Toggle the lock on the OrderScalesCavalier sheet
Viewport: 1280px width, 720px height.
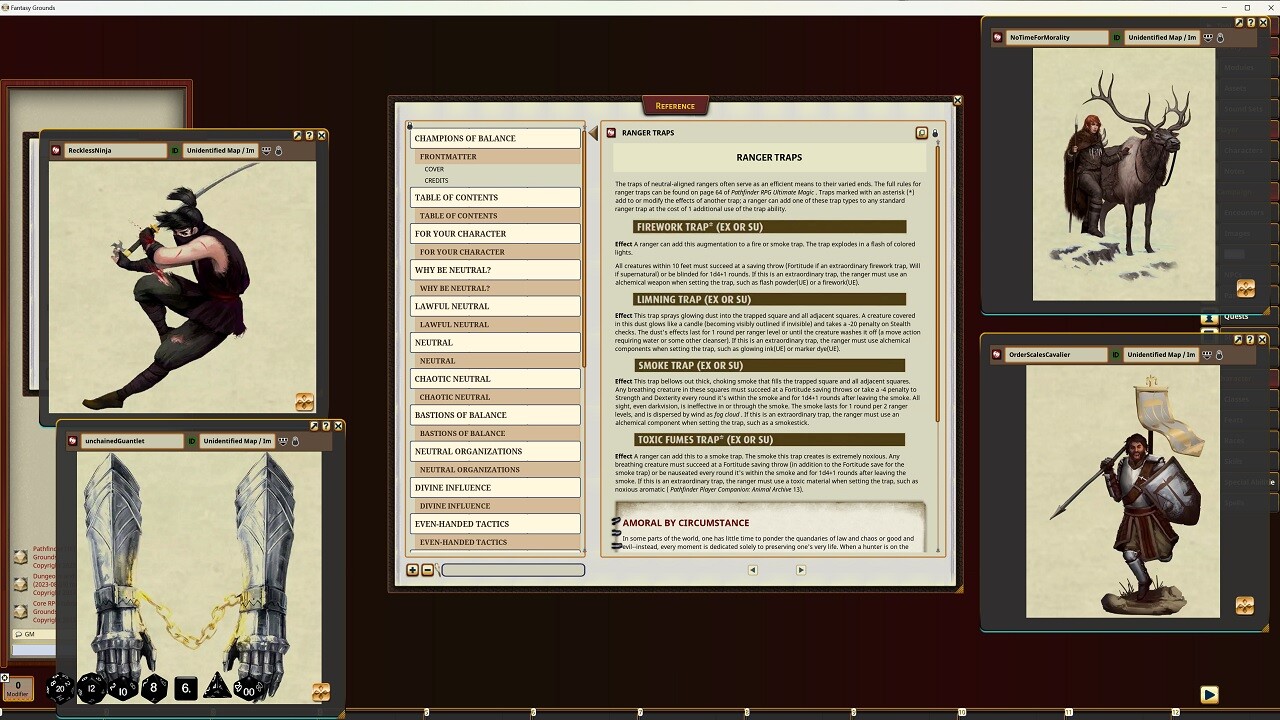[1220, 354]
